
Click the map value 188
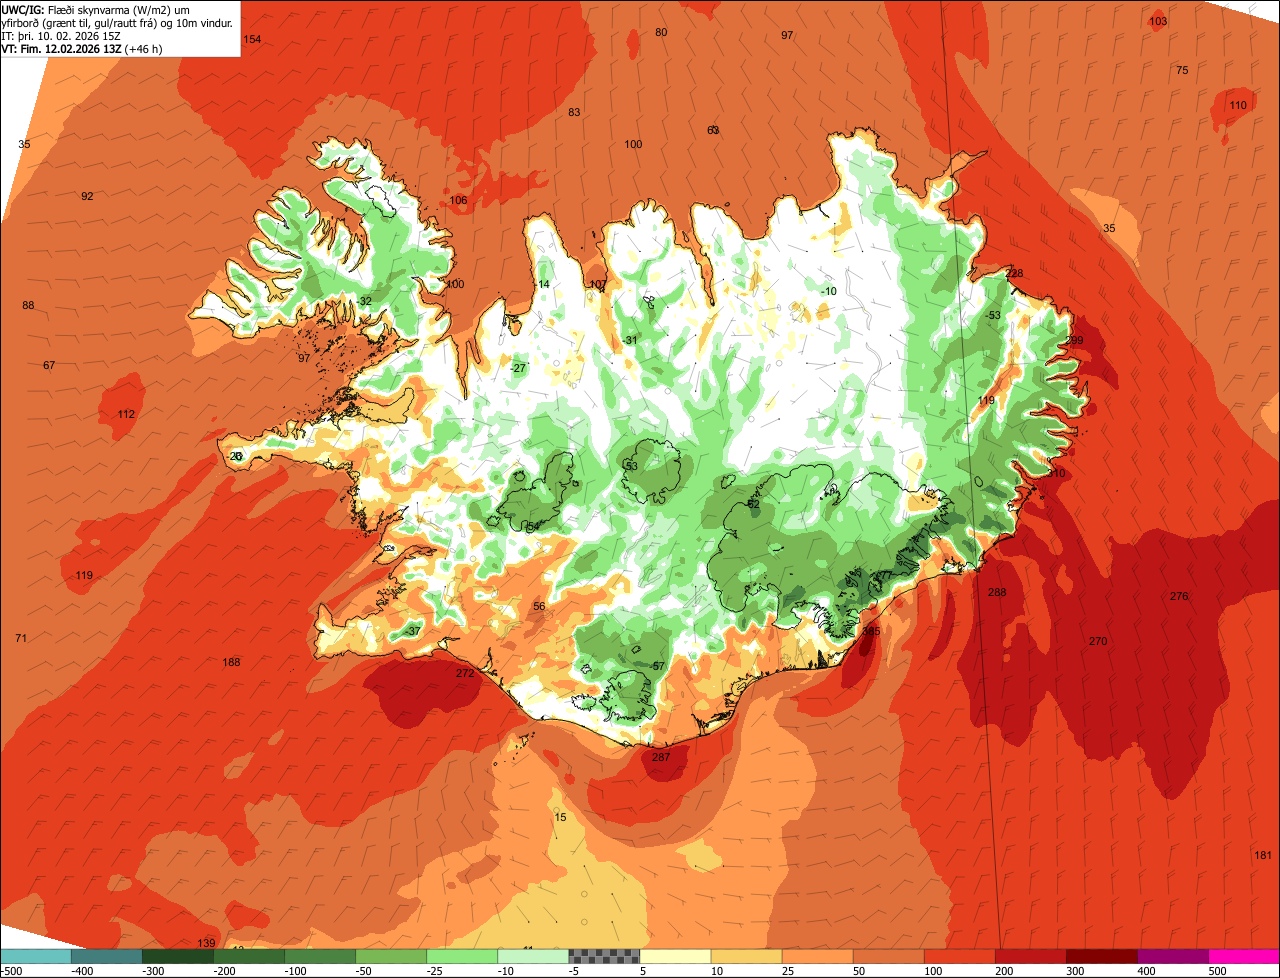click(x=231, y=662)
